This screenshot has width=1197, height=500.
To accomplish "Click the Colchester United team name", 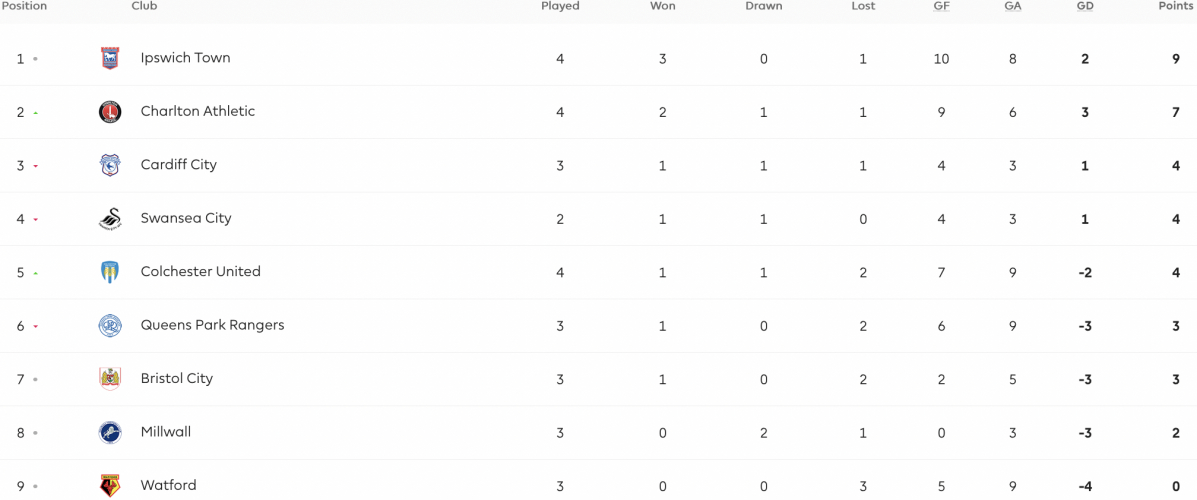I will 201,272.
